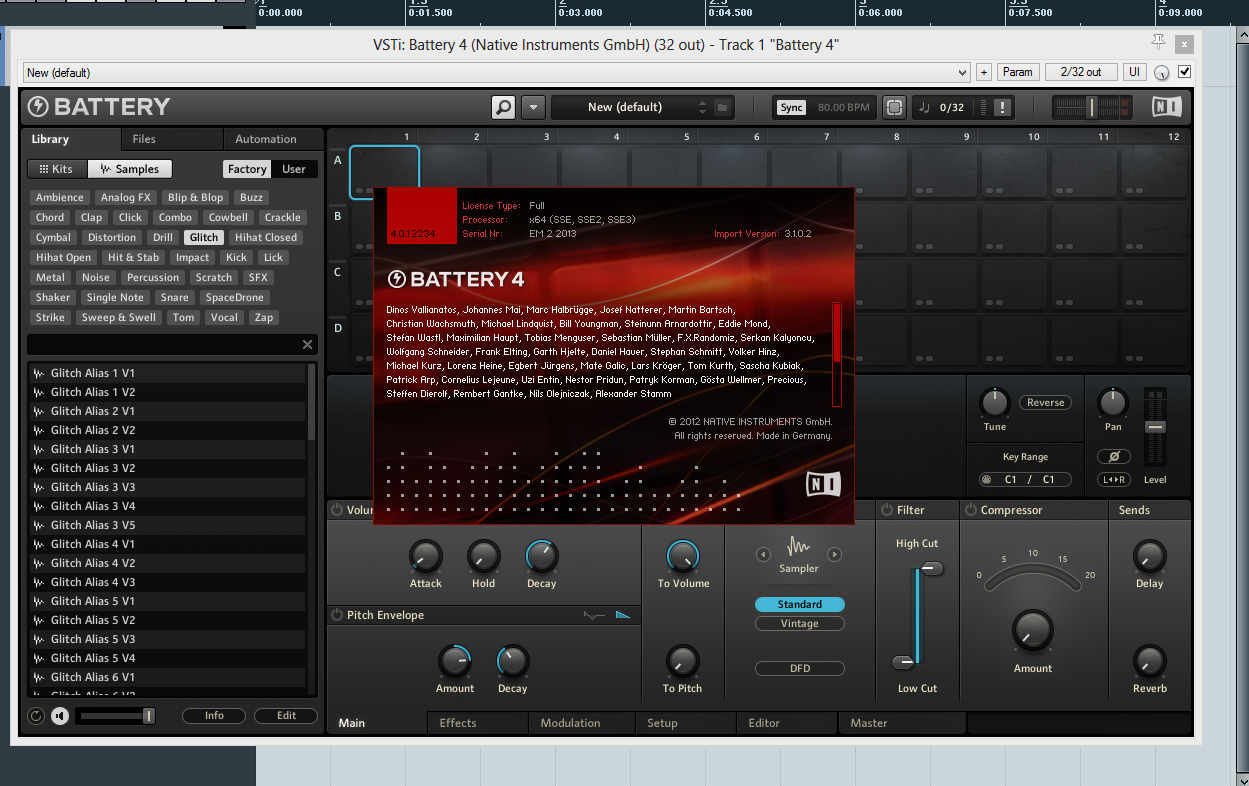Click the magnifier browser button in Battery header
This screenshot has width=1249, height=786.
[x=504, y=107]
